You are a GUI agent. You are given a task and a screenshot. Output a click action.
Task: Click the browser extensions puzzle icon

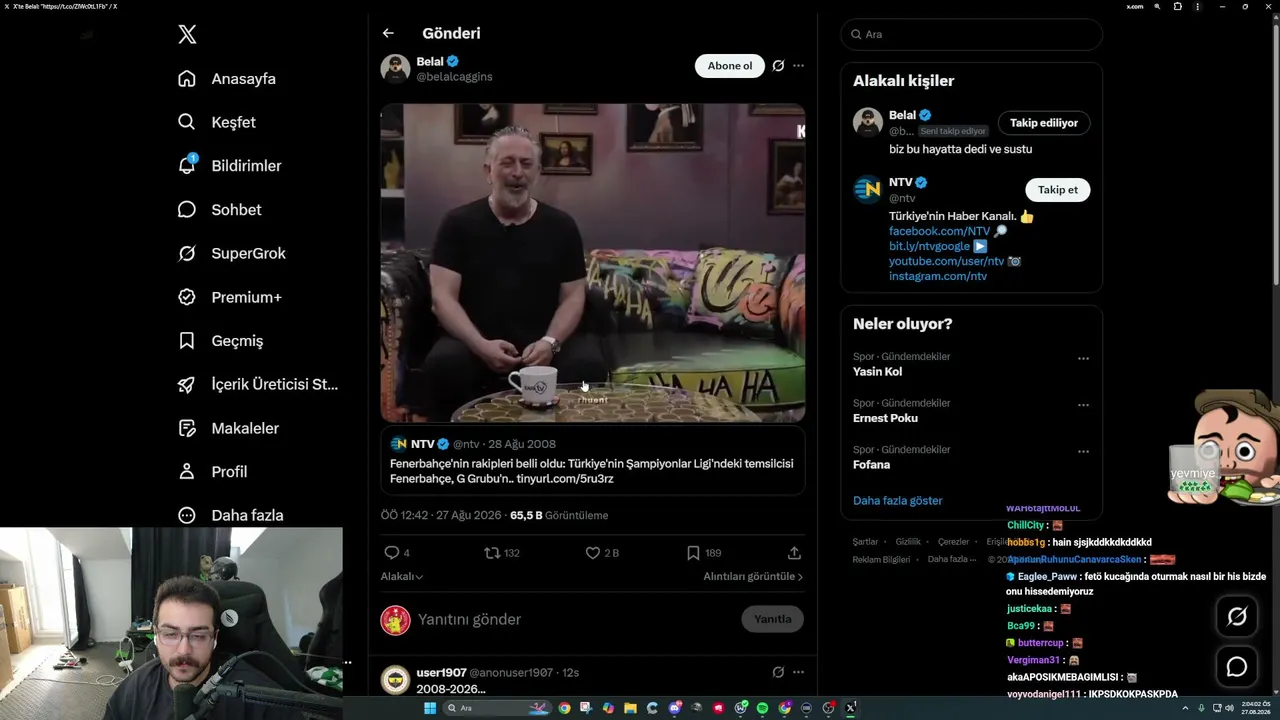[x=1177, y=7]
